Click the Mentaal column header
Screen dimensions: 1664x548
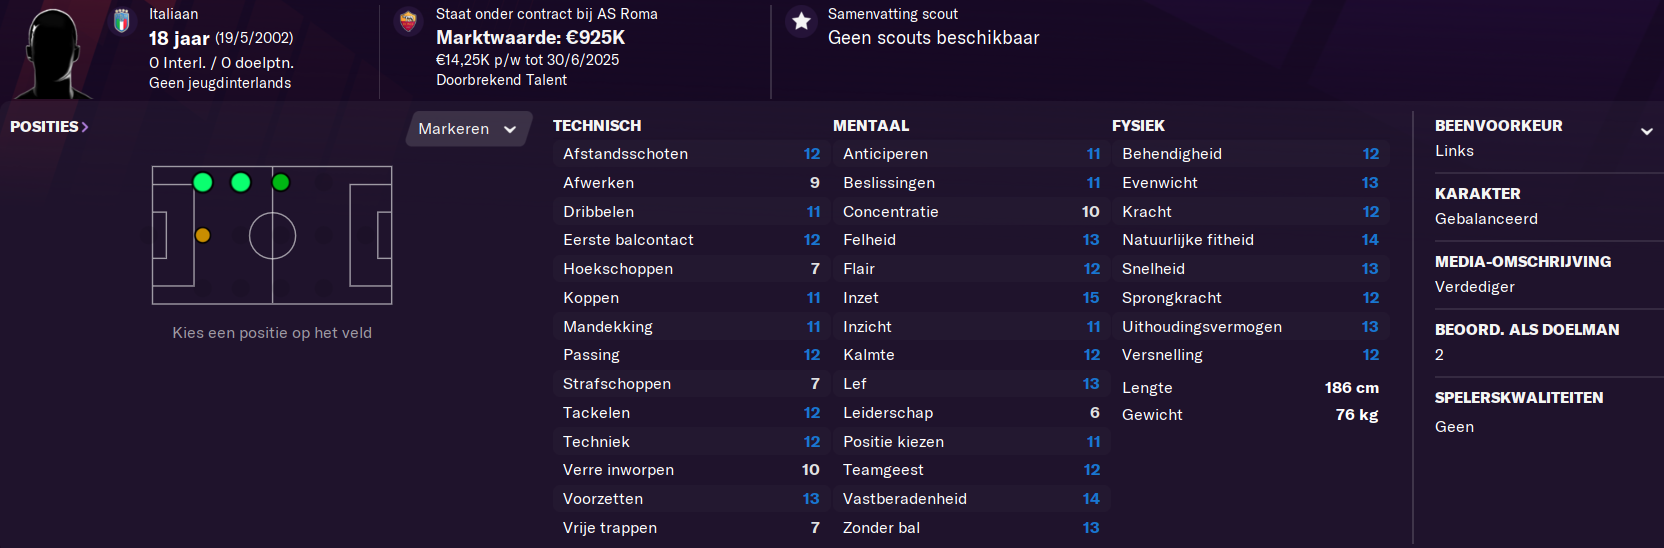tap(871, 126)
